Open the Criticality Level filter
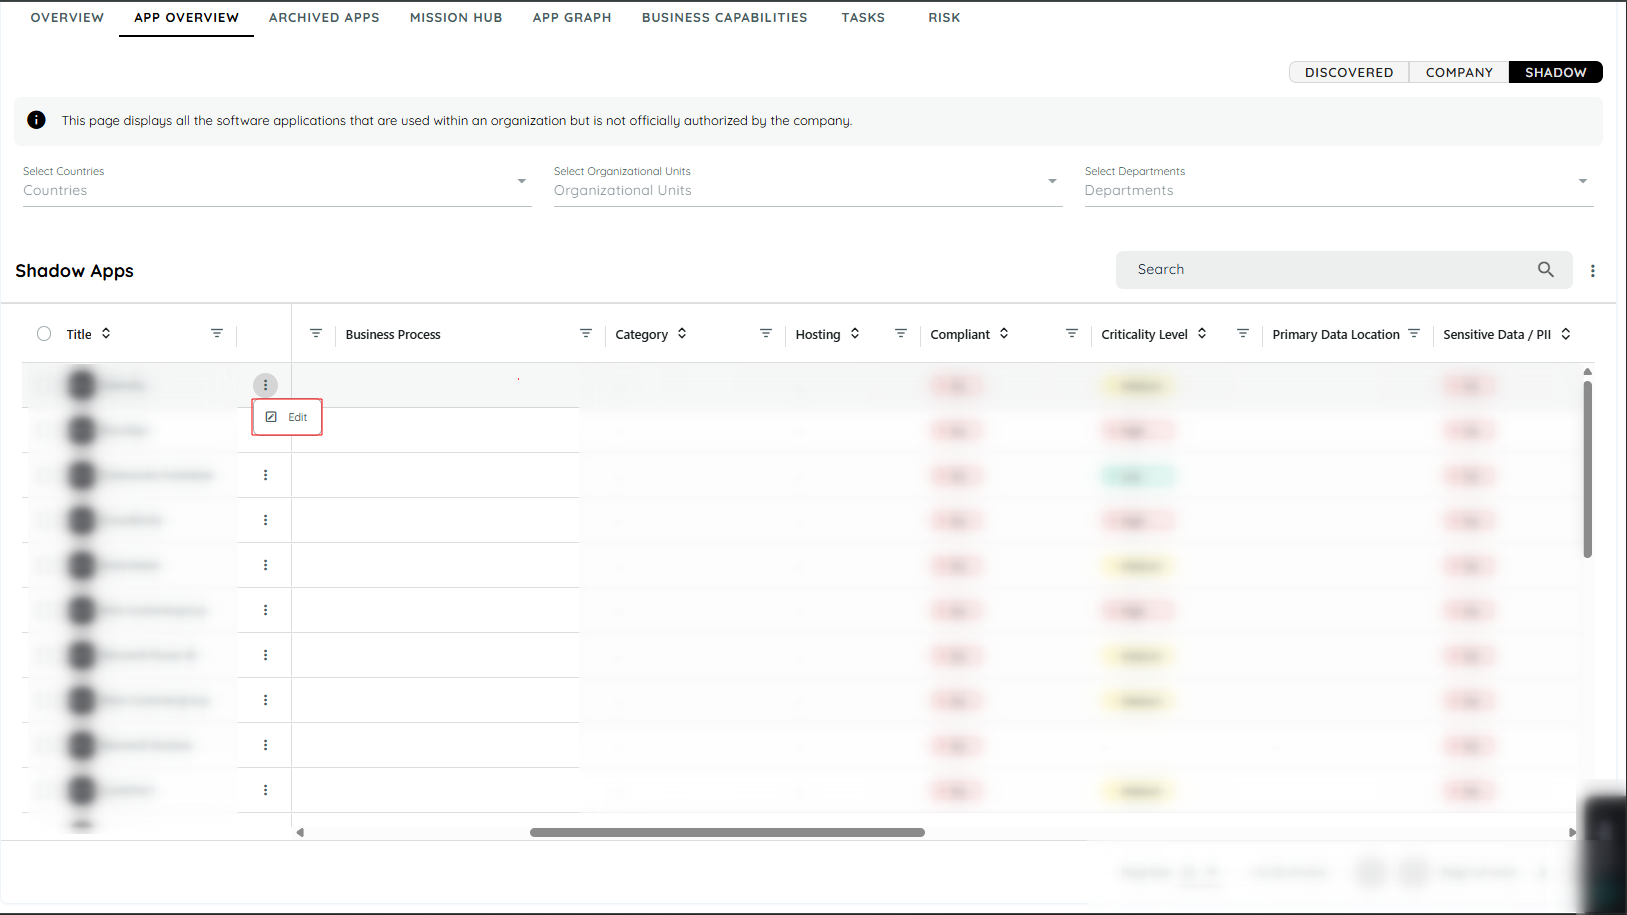The width and height of the screenshot is (1627, 915). 1243,333
